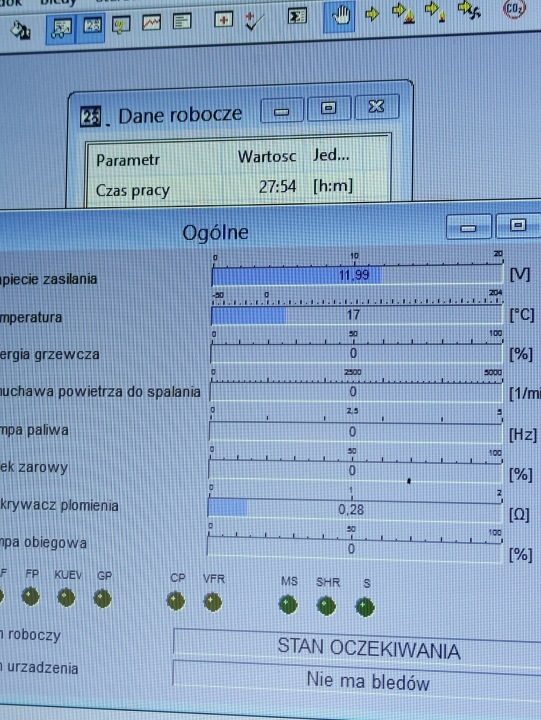Click the checkmark with red cross icon
The height and width of the screenshot is (720, 541).
254,20
